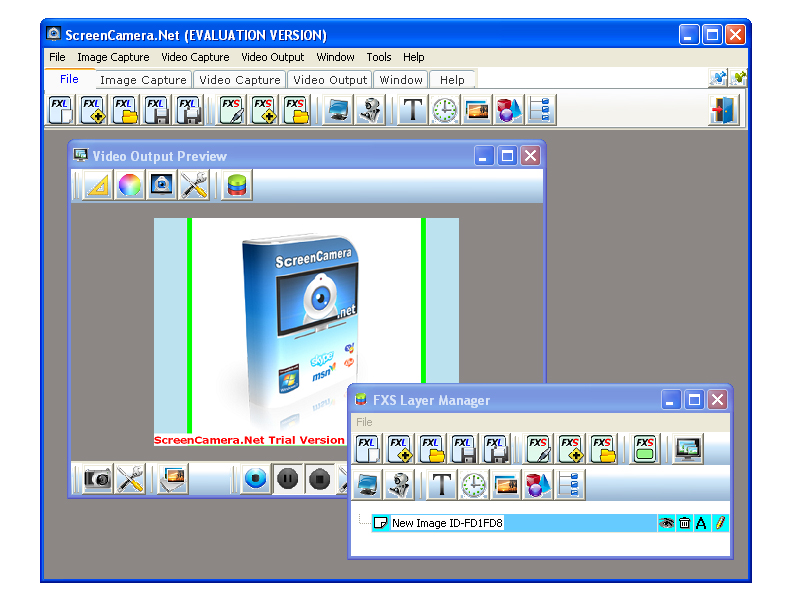
Task: Click the blue monitor screen icon in main toolbar
Action: click(338, 110)
